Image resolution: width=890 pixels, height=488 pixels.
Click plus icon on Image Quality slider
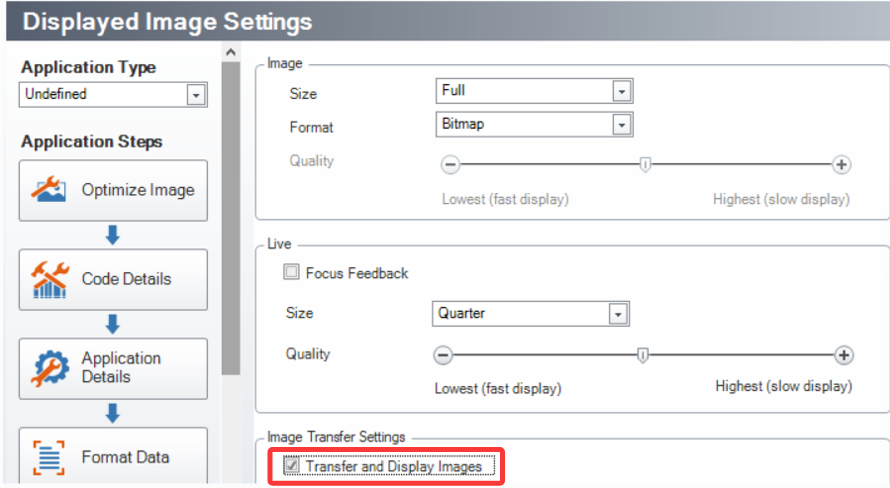click(x=842, y=165)
